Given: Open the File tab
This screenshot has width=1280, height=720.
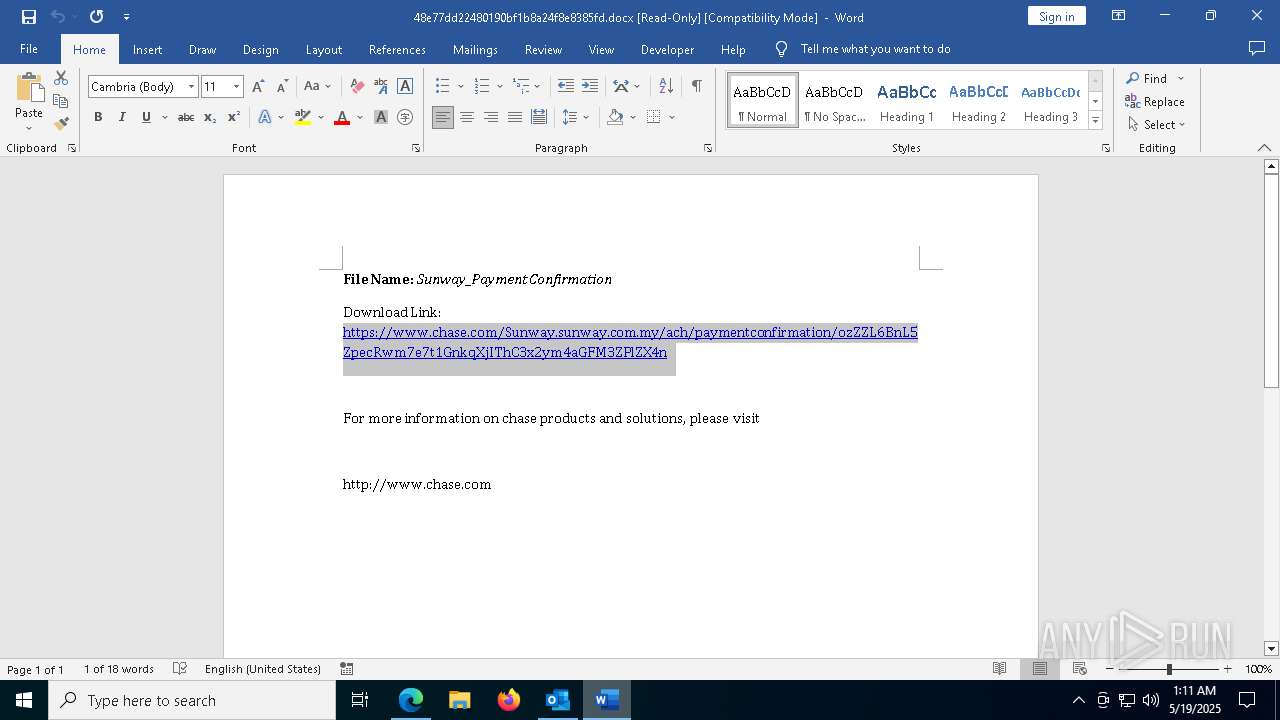Looking at the screenshot, I should (x=29, y=49).
